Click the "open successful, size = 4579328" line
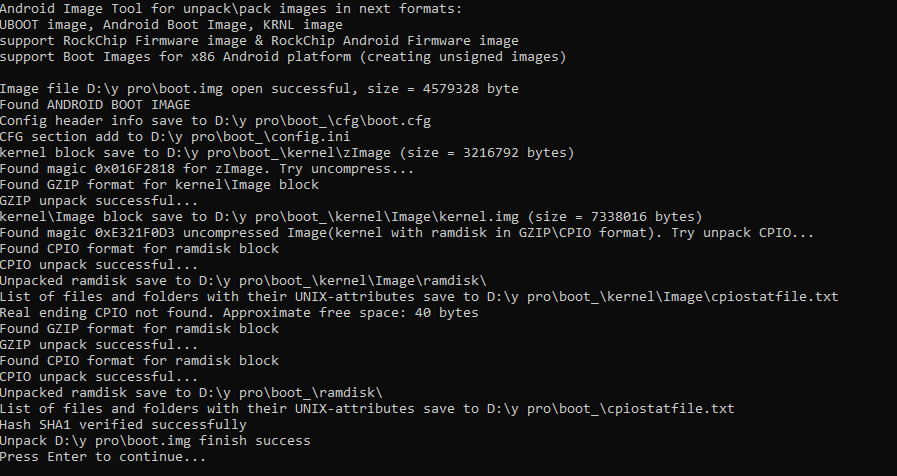897x476 pixels. point(259,88)
